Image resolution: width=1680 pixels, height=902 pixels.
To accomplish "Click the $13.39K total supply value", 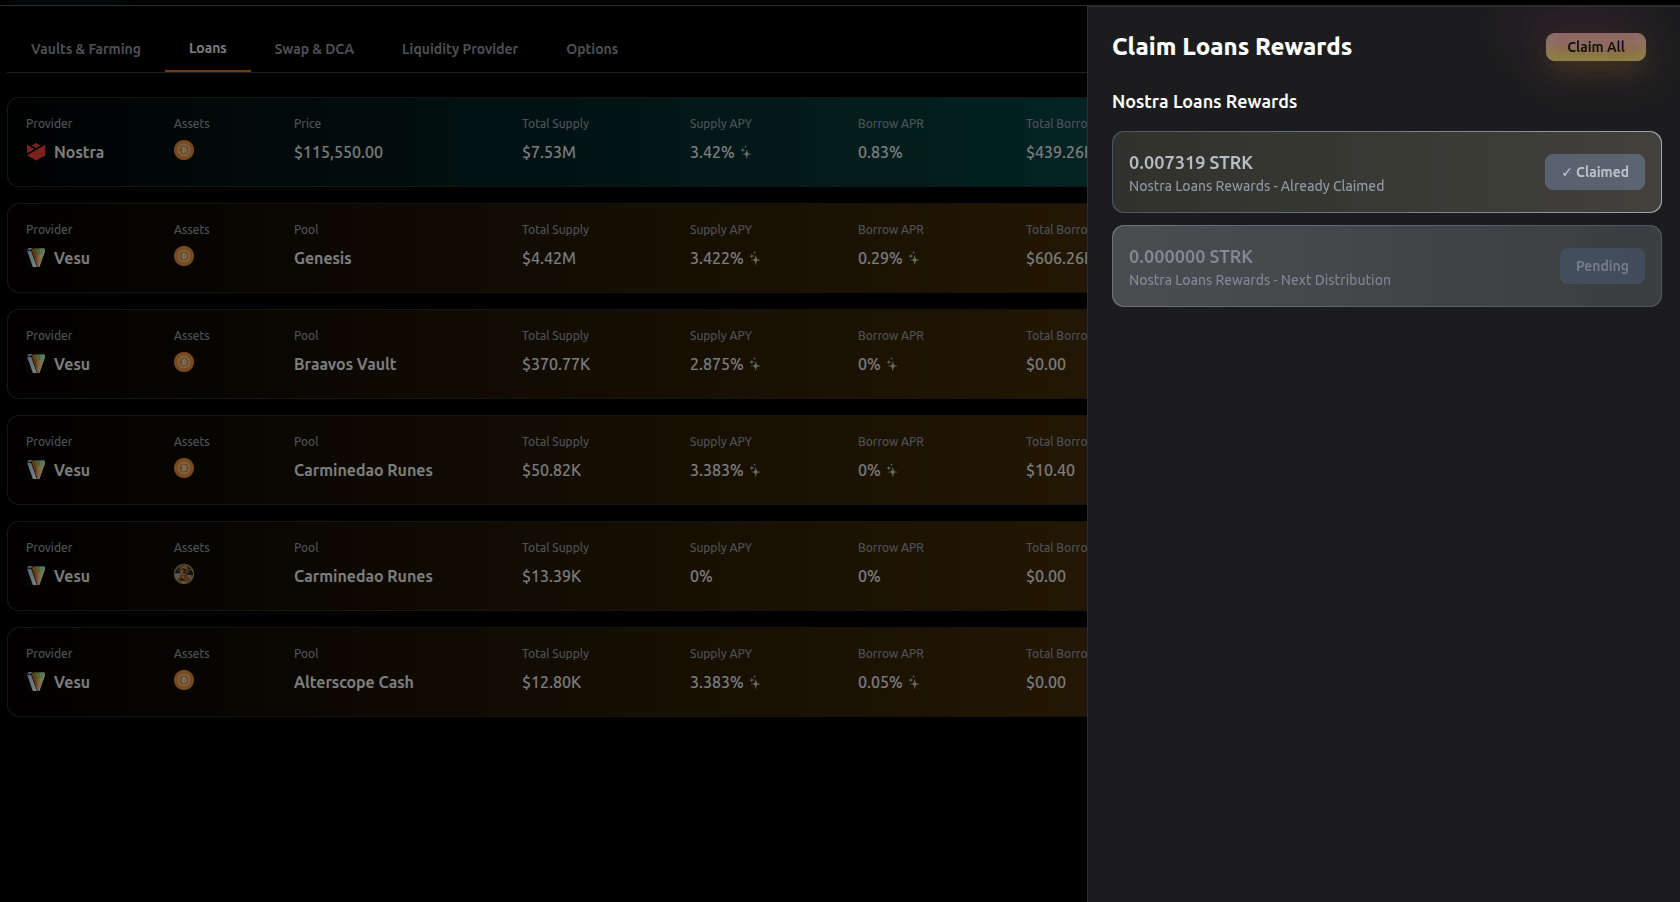I will 552,576.
